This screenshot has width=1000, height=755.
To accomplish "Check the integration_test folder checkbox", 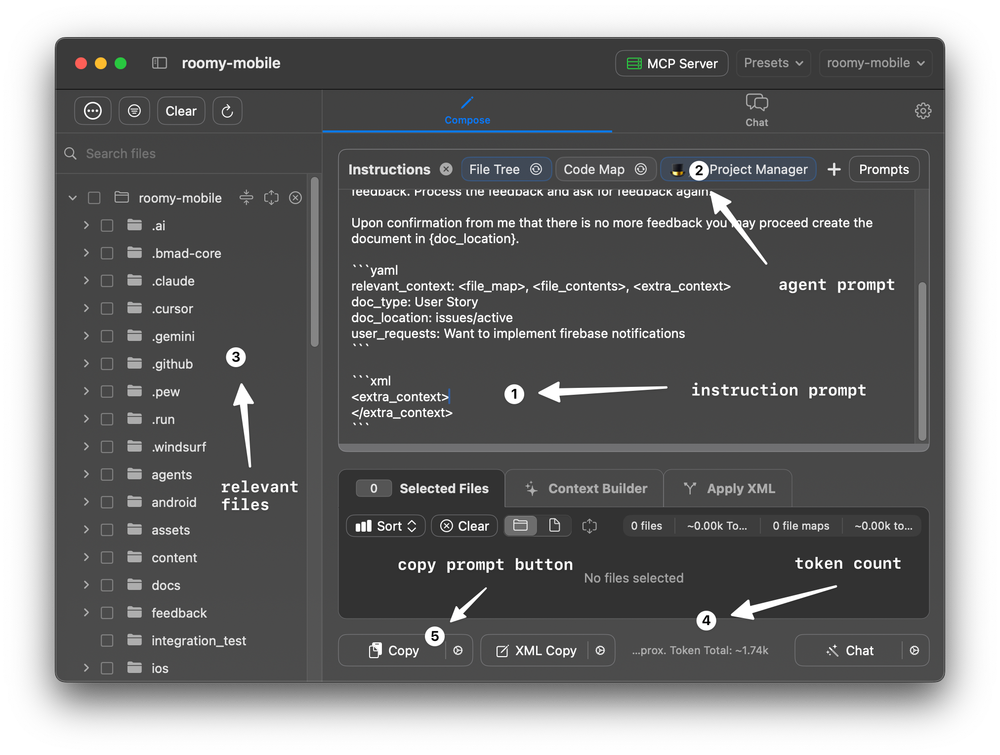I will (x=107, y=640).
